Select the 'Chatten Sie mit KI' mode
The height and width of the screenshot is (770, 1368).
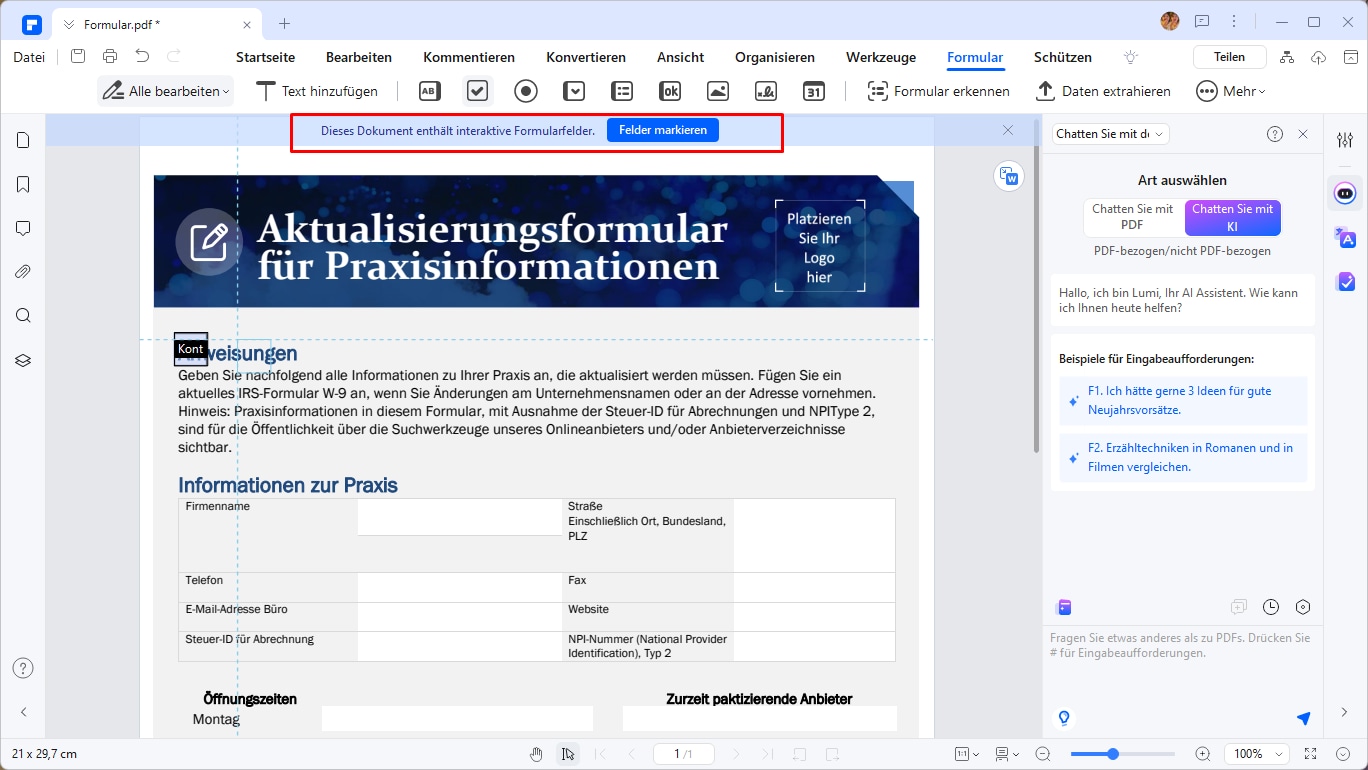coord(1232,217)
